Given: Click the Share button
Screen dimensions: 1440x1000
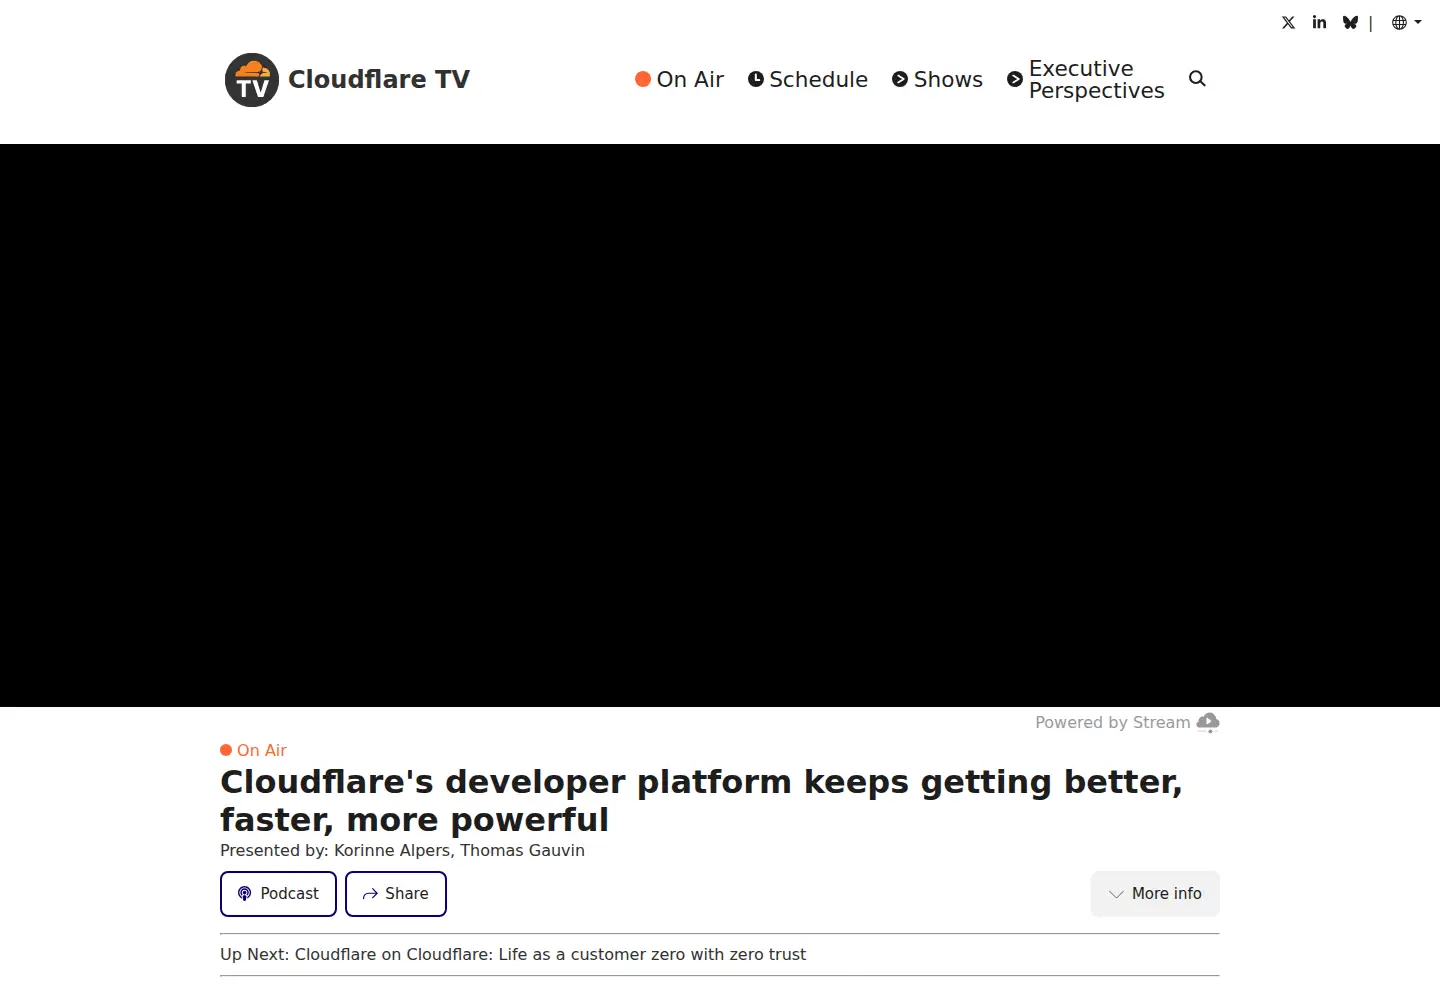Looking at the screenshot, I should click(x=396, y=894).
